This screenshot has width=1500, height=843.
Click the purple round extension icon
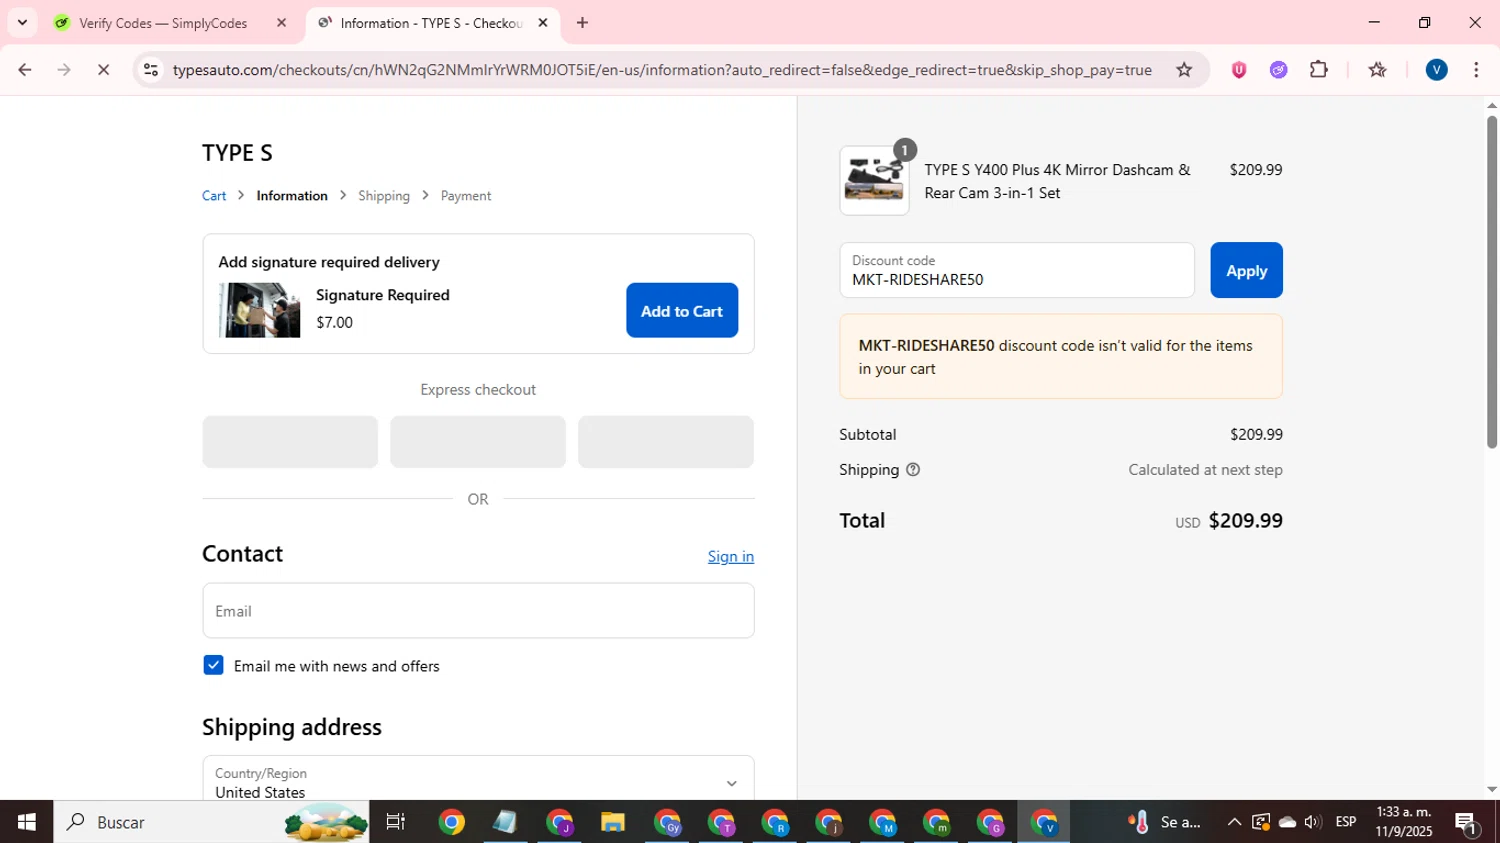[1279, 70]
